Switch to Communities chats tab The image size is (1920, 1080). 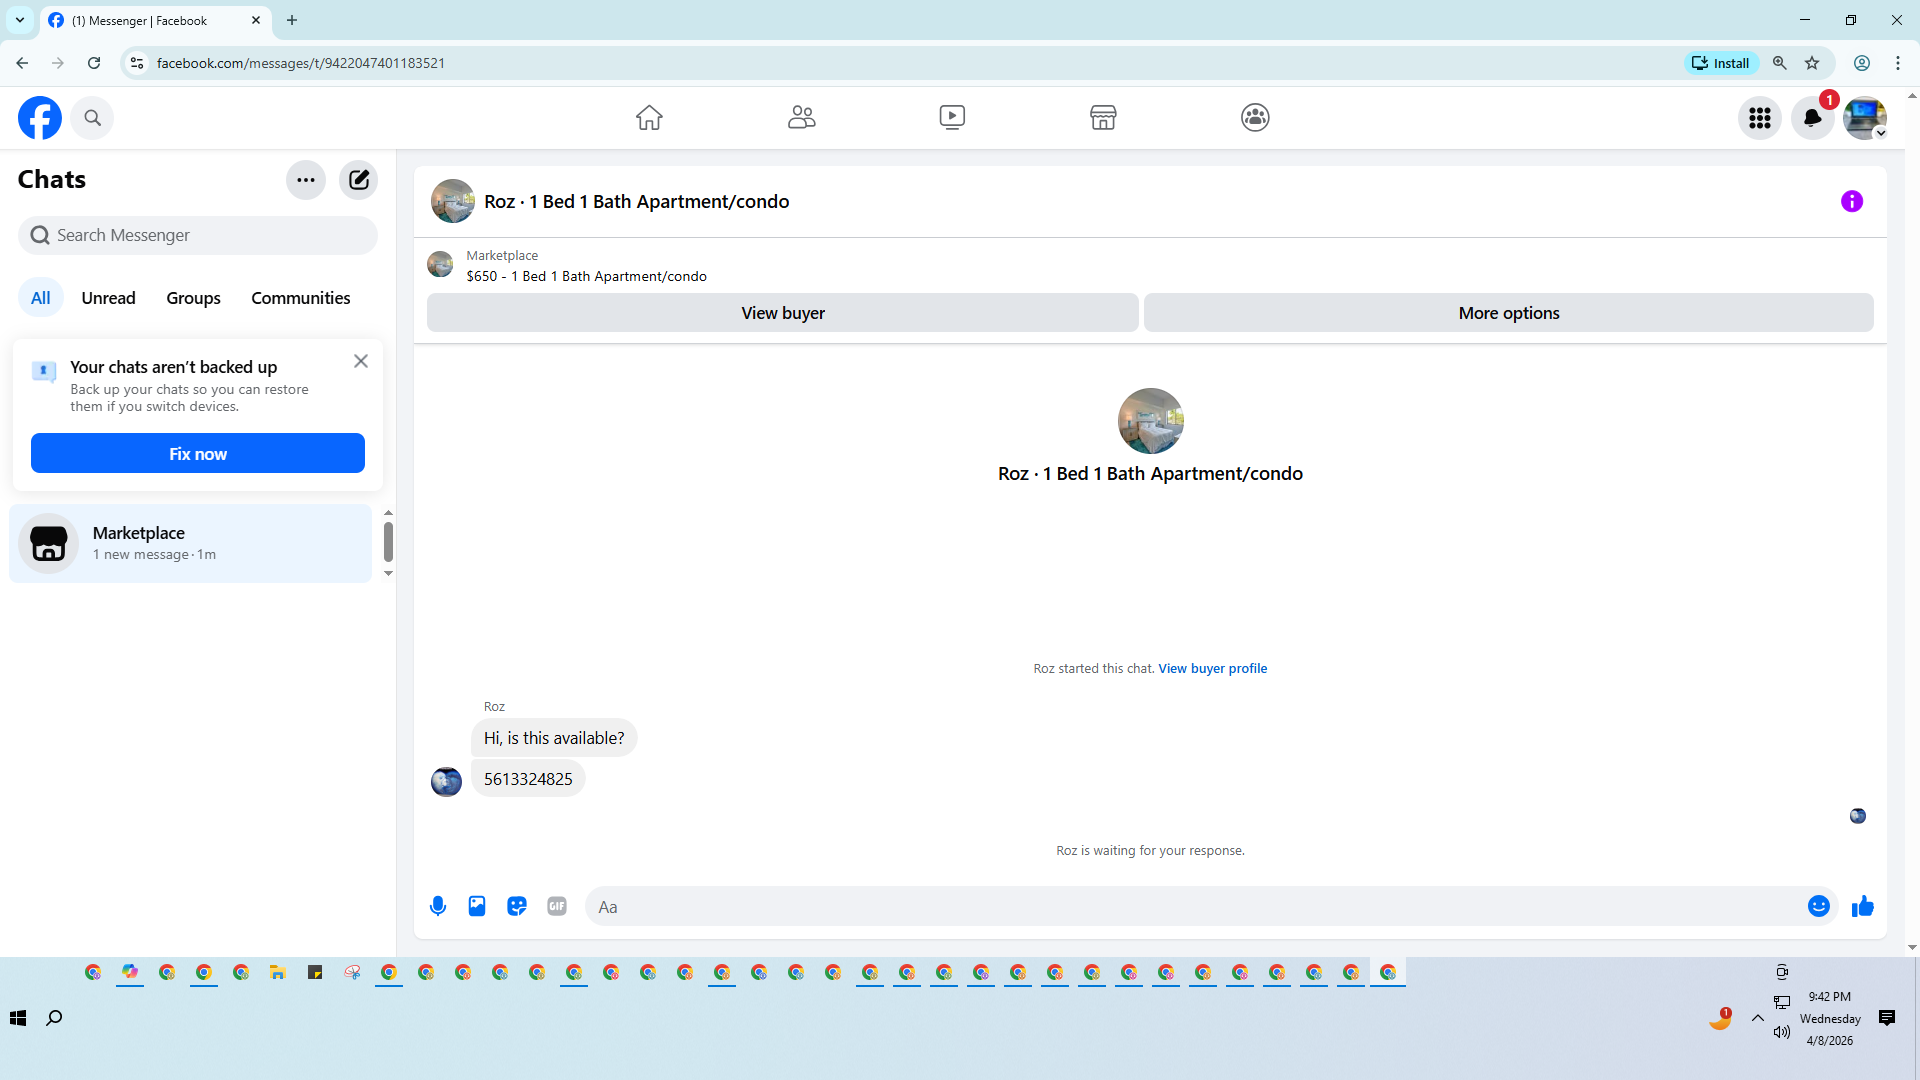300,298
